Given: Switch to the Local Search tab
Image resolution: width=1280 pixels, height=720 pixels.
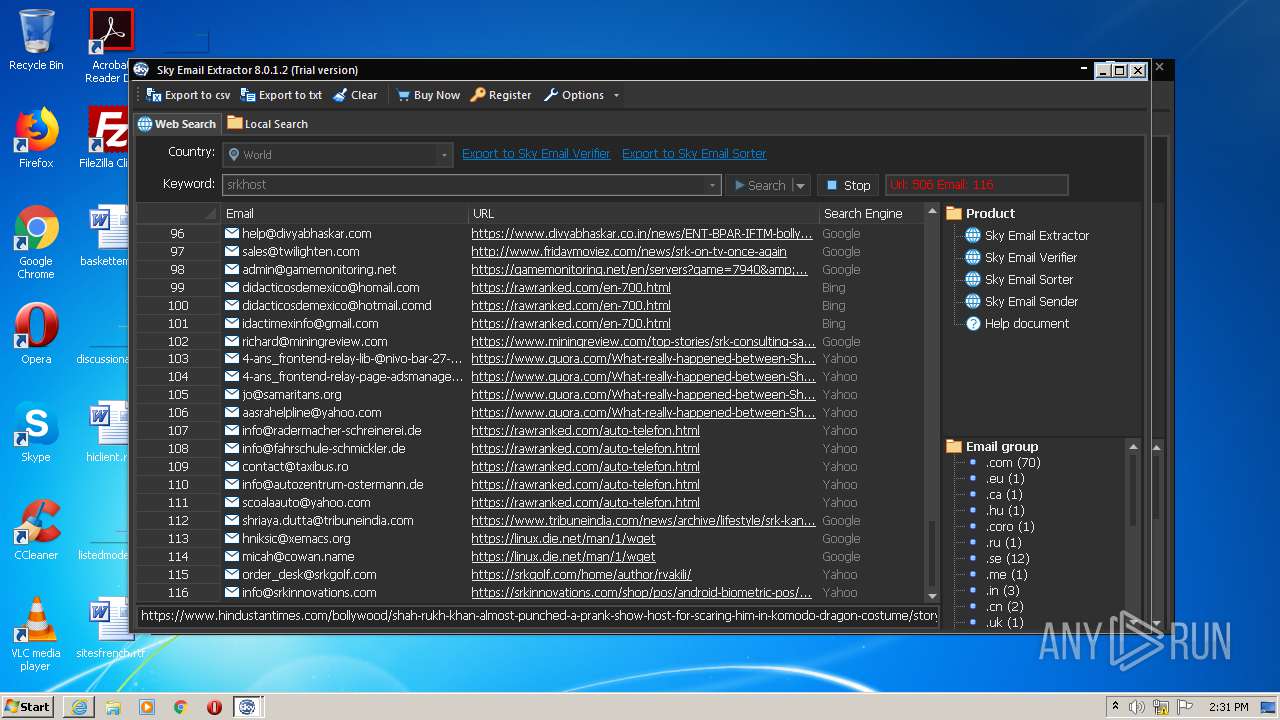Looking at the screenshot, I should pyautogui.click(x=267, y=124).
